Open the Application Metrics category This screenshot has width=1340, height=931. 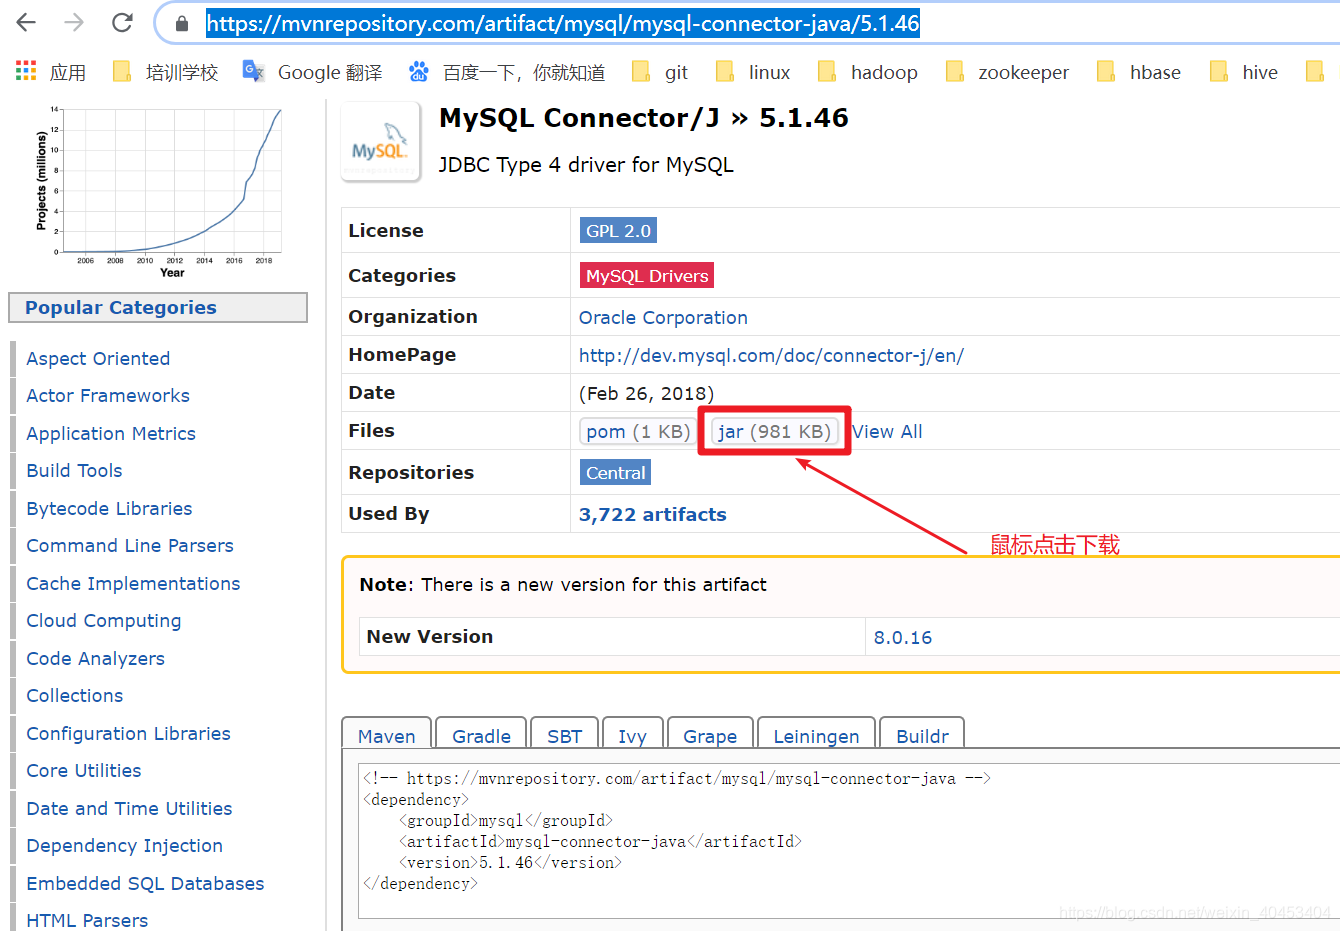111,433
